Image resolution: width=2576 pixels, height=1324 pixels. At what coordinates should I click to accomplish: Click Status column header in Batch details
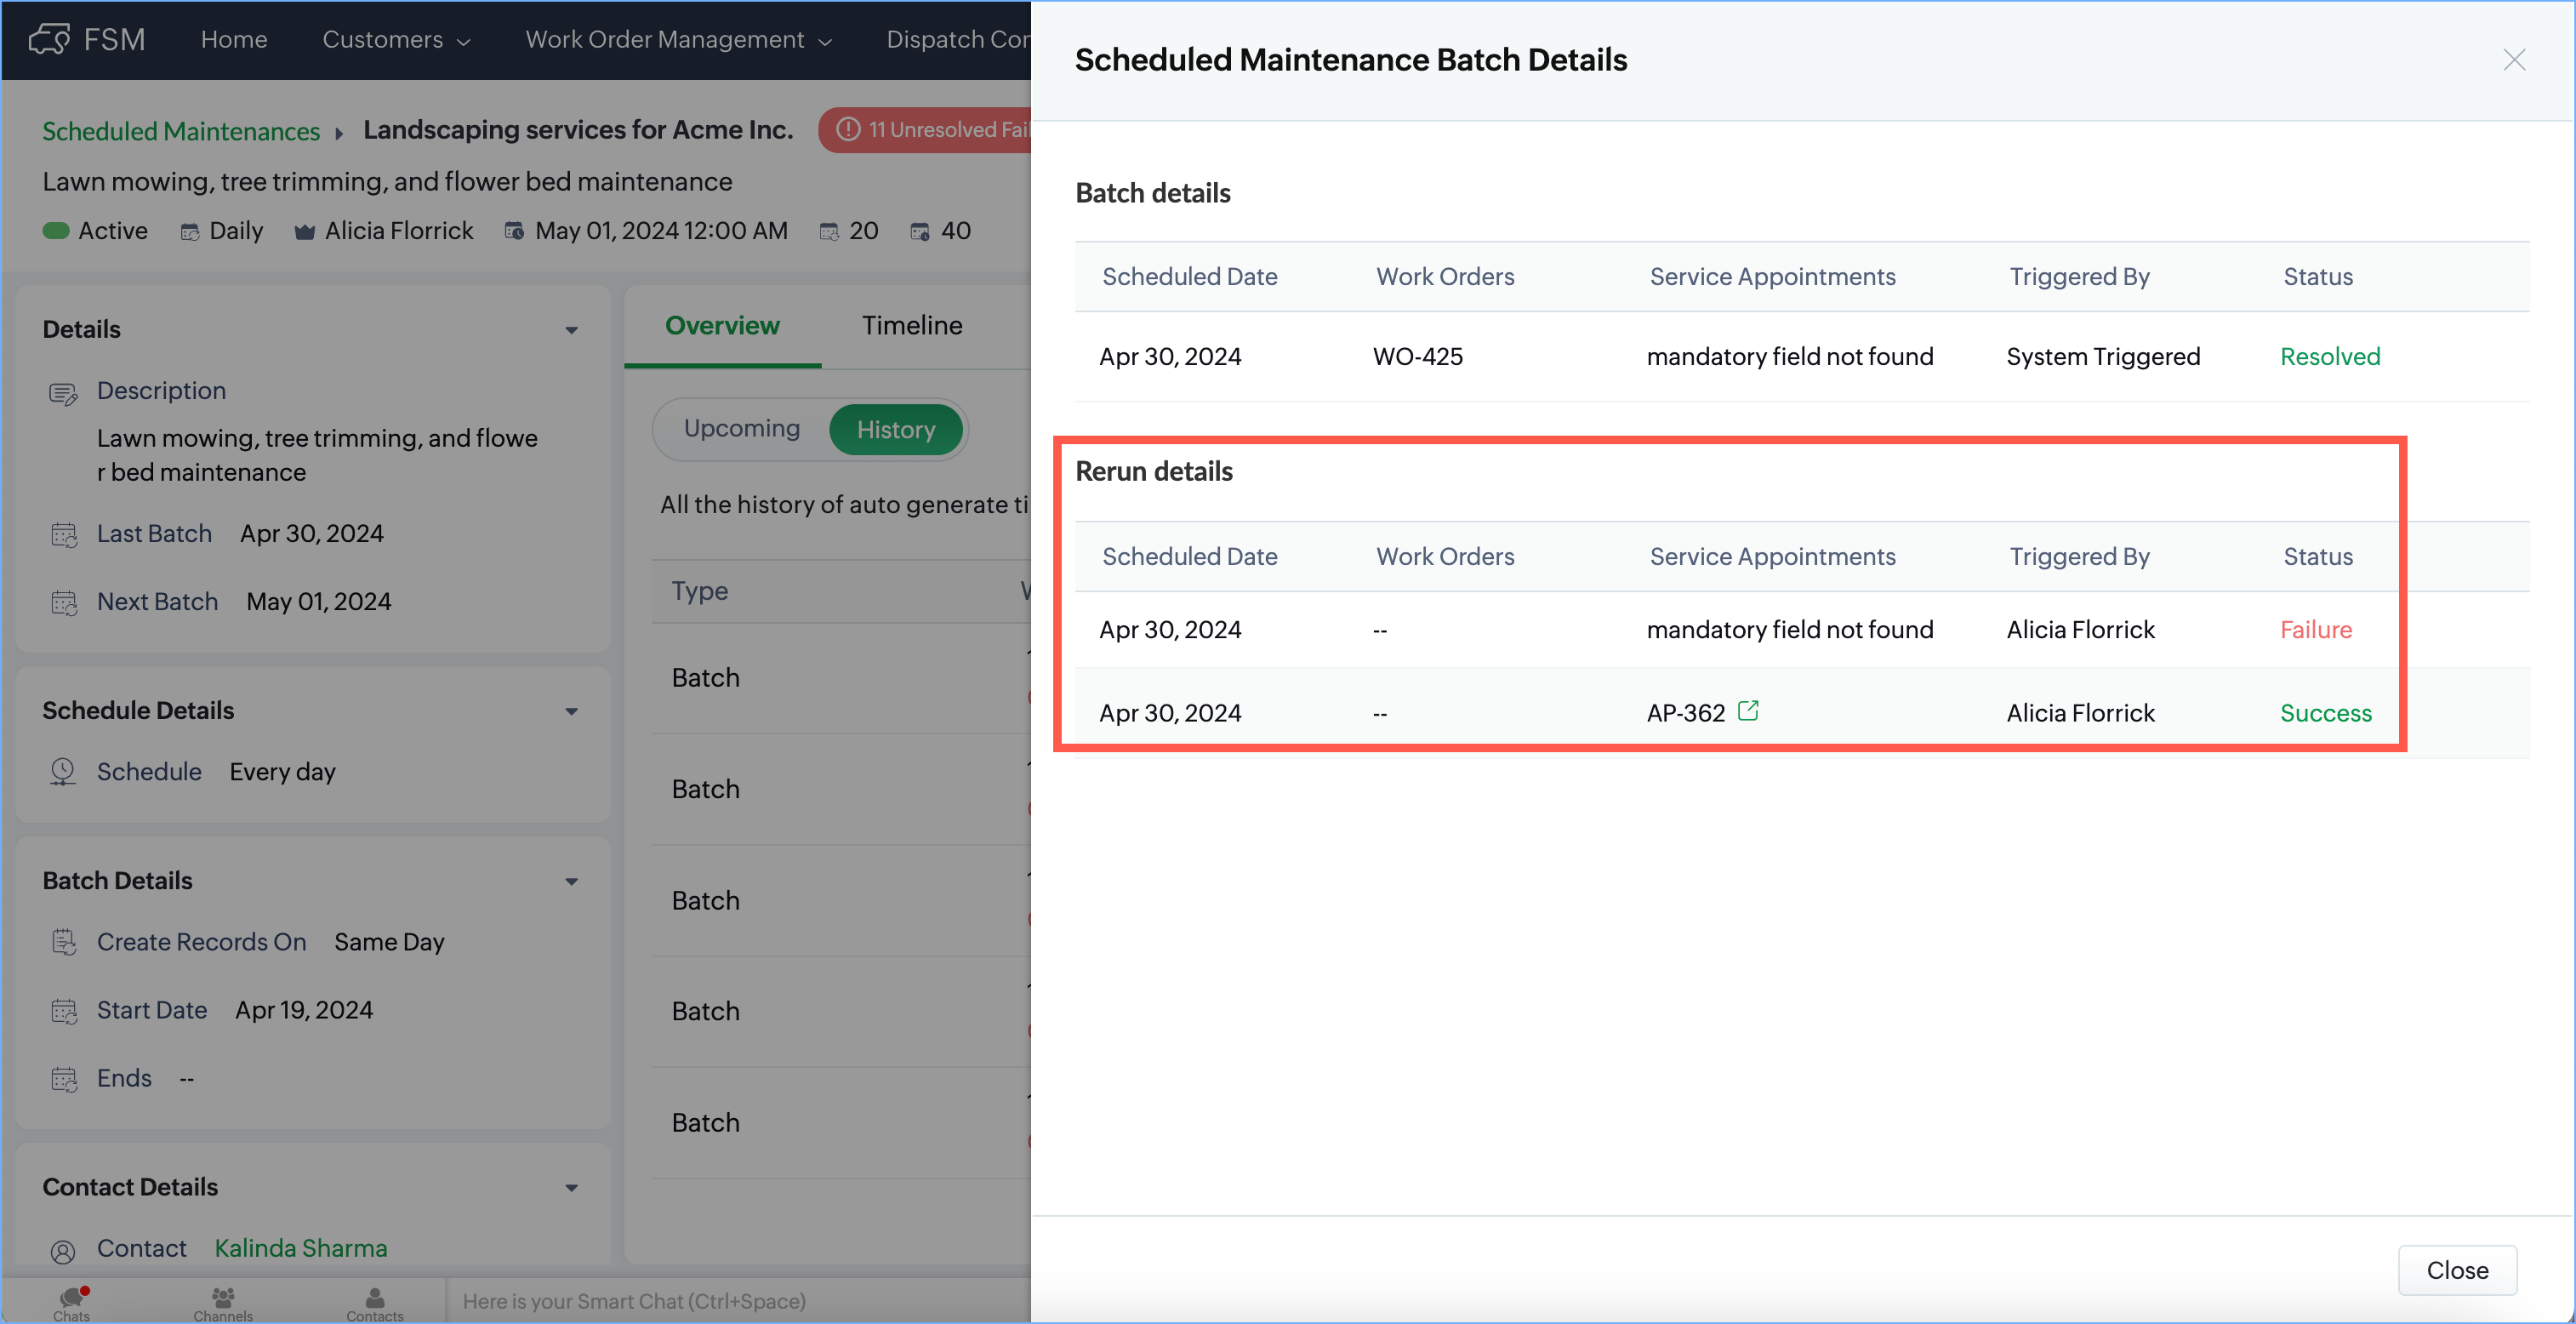(x=2318, y=277)
